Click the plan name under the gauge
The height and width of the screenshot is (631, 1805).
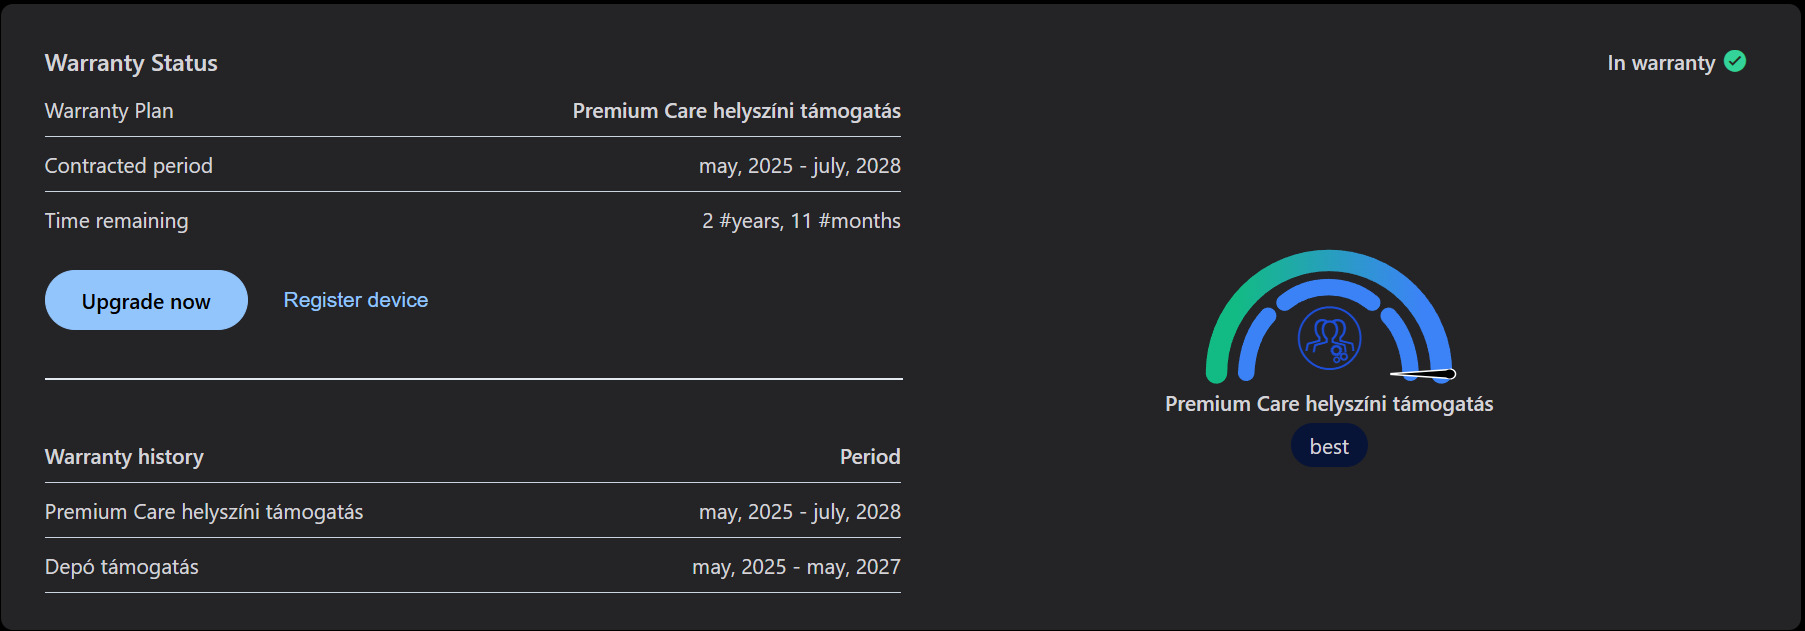pyautogui.click(x=1329, y=404)
